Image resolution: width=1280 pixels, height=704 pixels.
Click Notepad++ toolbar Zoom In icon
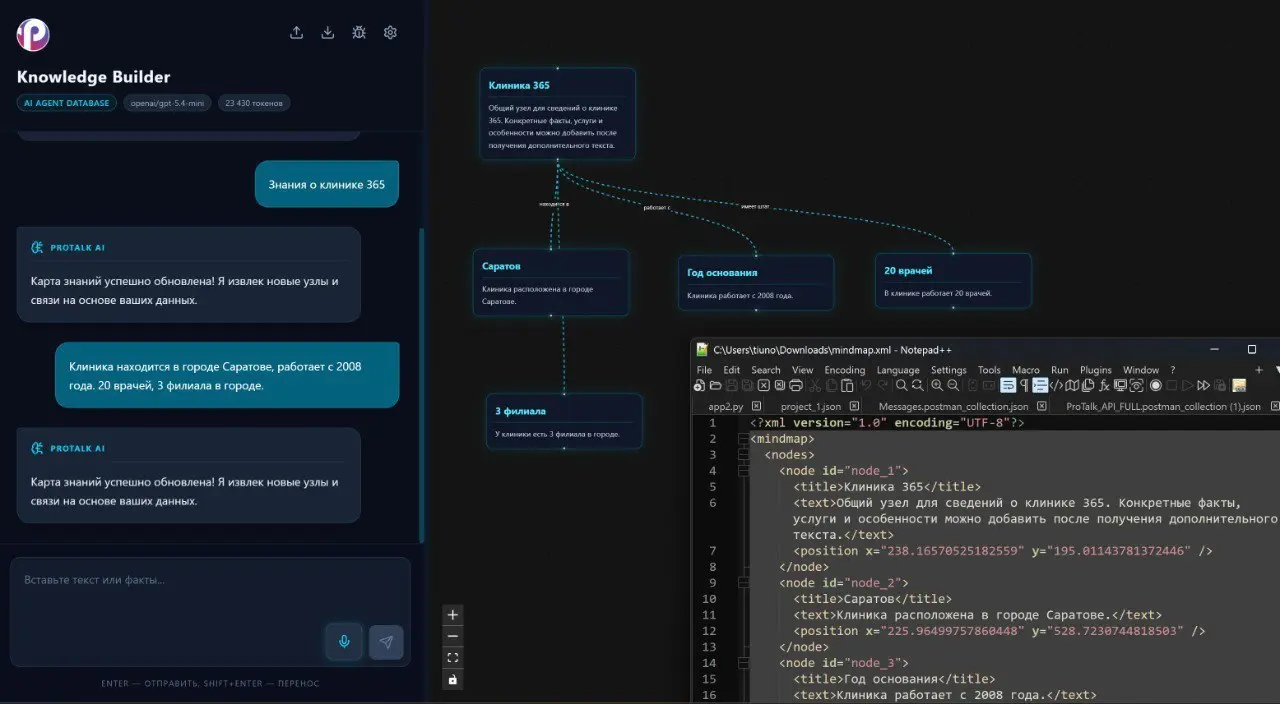pyautogui.click(x=938, y=385)
